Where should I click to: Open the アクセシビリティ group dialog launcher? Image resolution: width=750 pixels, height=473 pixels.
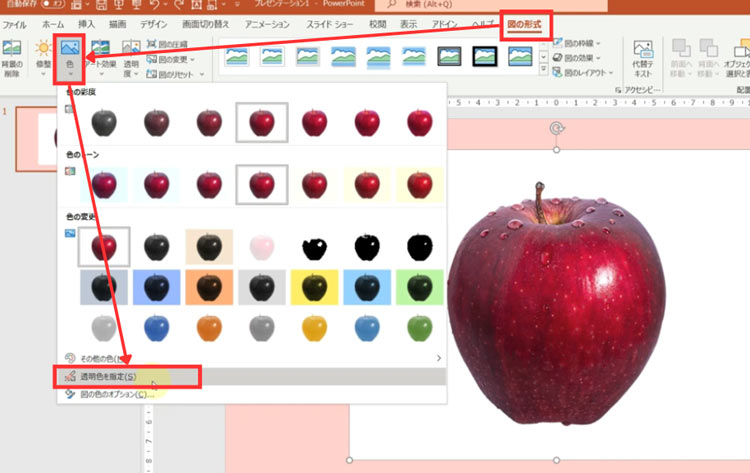pyautogui.click(x=618, y=90)
